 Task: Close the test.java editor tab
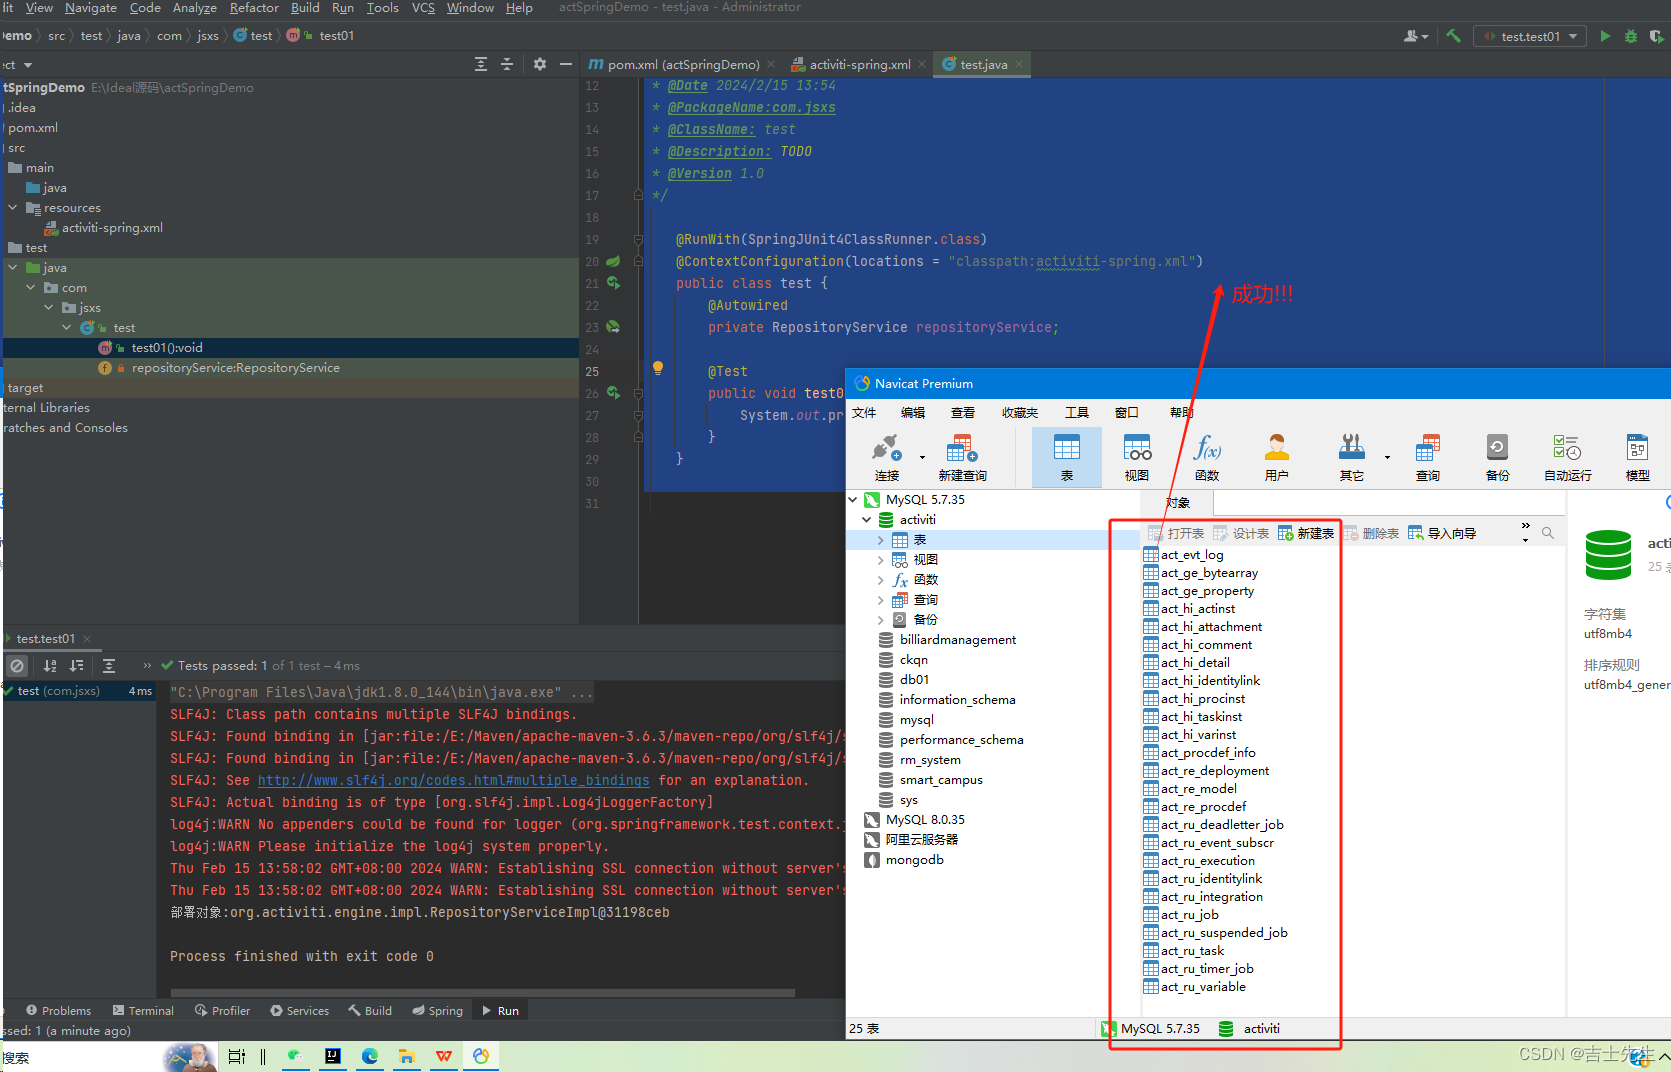1019,64
